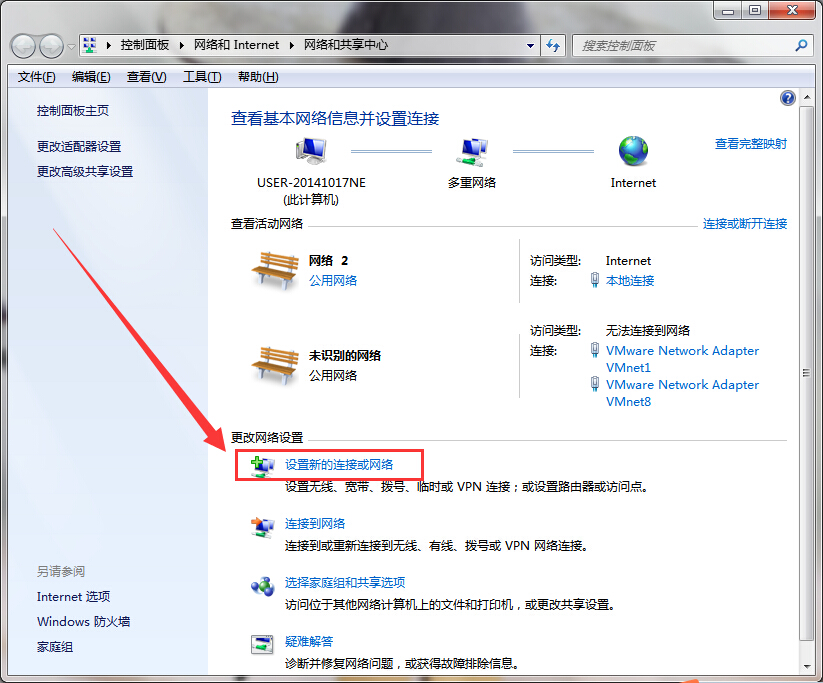Screen dimensions: 823x683
Task: Click the vertical scrollbar on the right
Action: [x=806, y=370]
